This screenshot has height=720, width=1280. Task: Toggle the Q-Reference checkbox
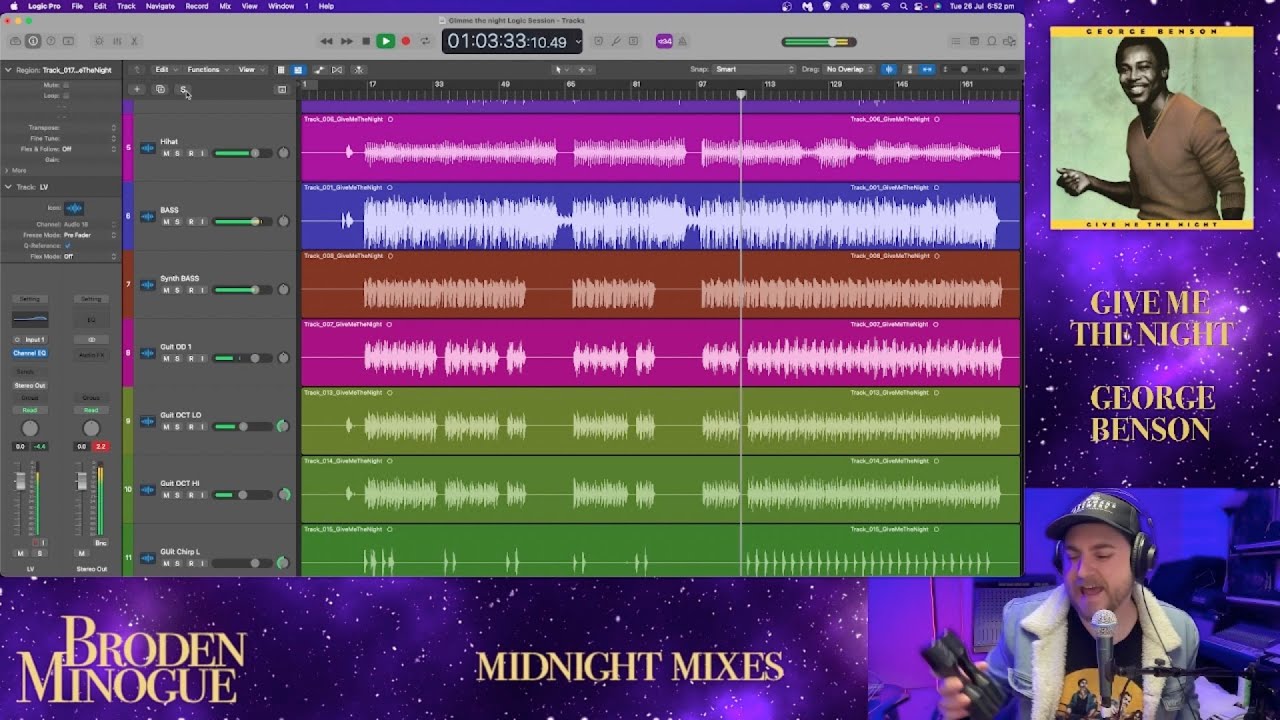(x=67, y=245)
